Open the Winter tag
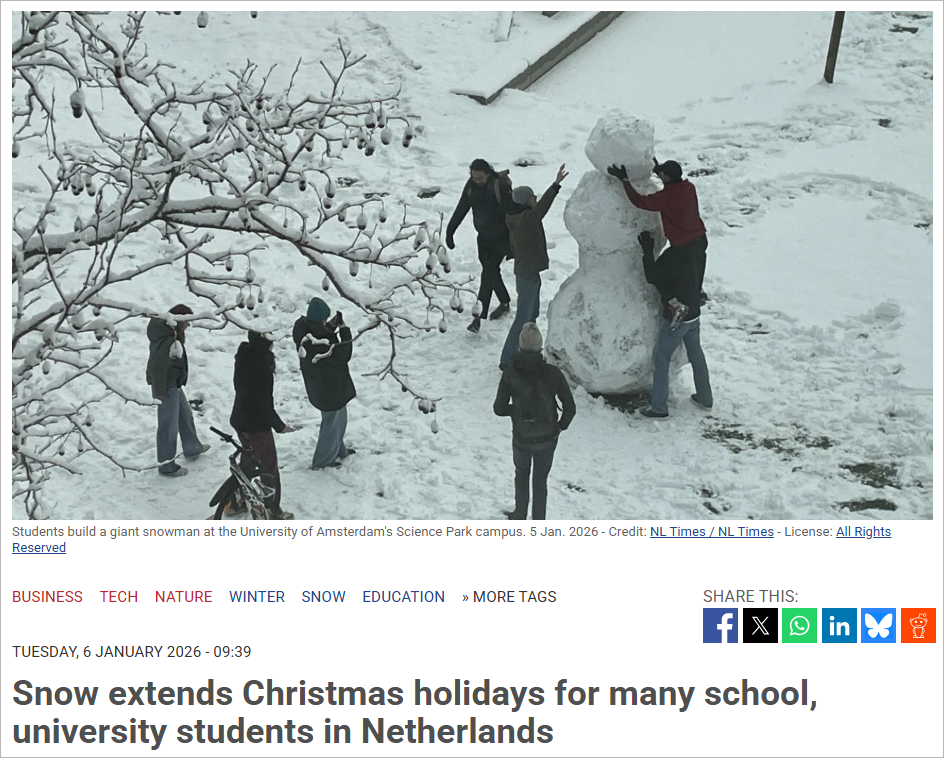Image resolution: width=944 pixels, height=758 pixels. [x=257, y=597]
